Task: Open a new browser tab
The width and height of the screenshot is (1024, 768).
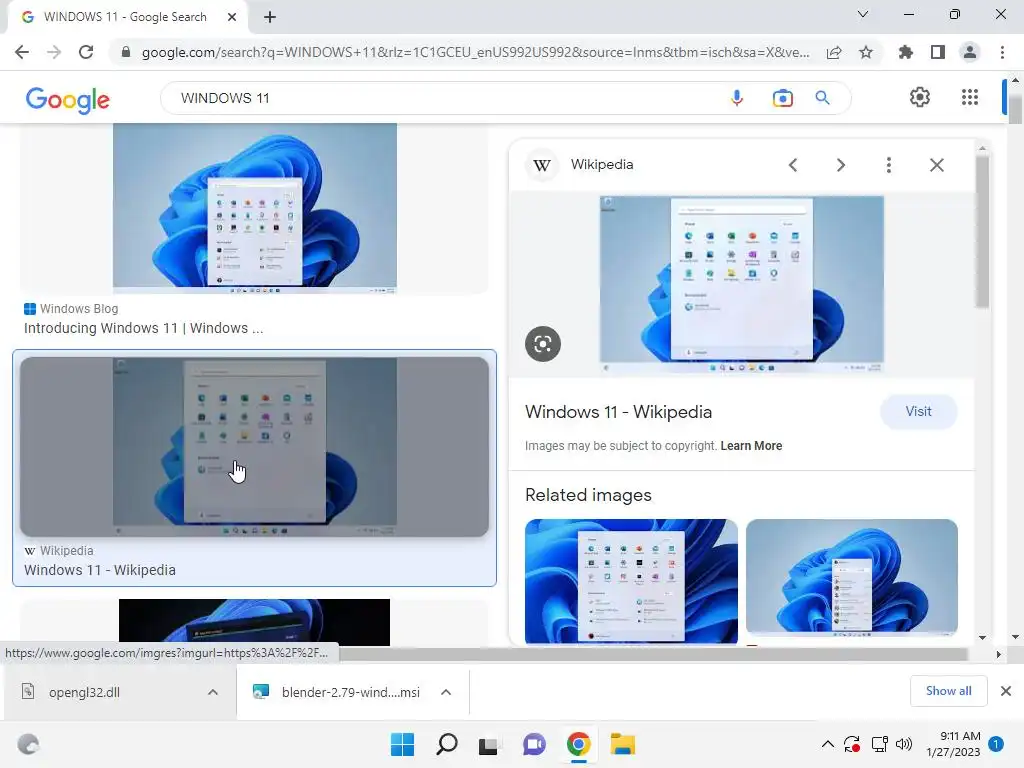Action: coord(270,17)
